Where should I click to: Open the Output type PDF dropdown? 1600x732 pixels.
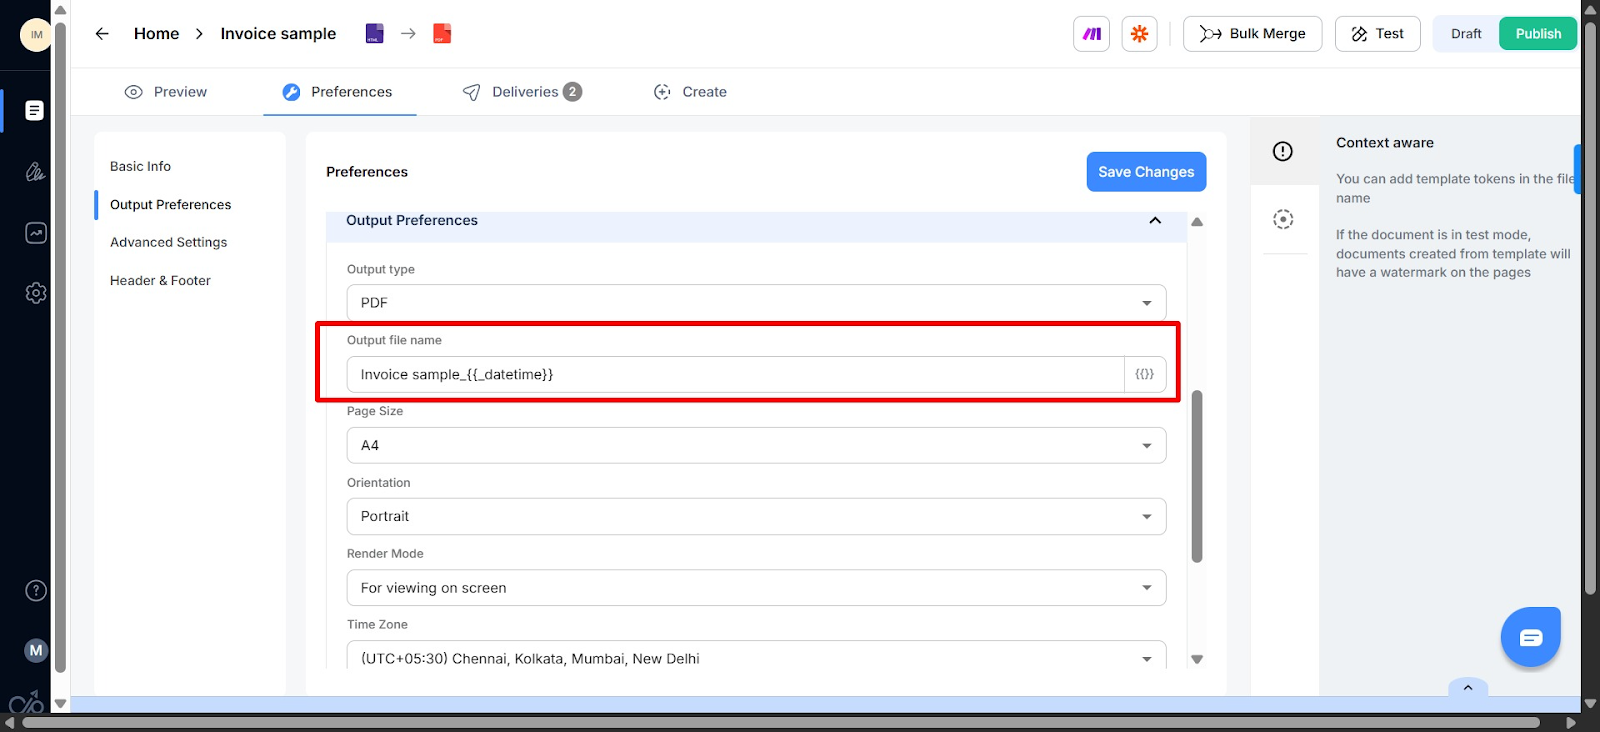pyautogui.click(x=756, y=303)
